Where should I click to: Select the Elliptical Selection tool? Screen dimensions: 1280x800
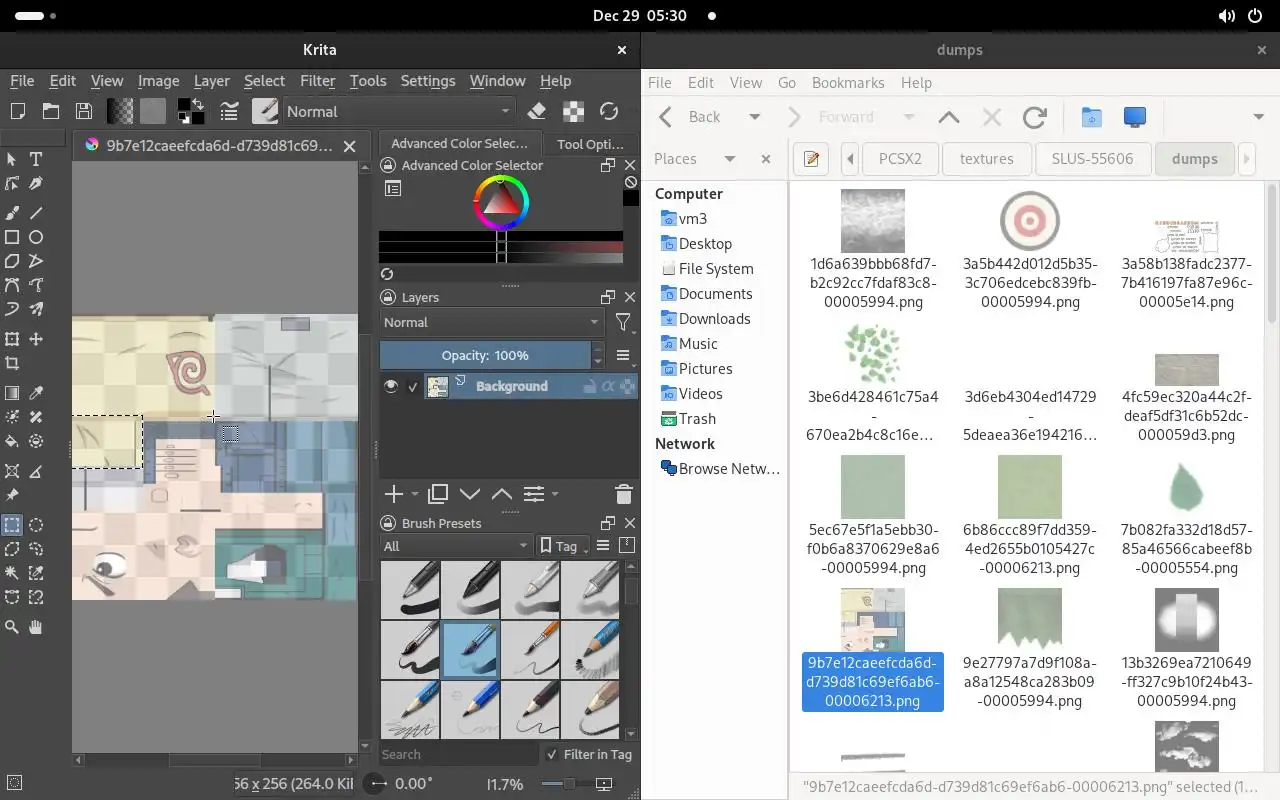pos(36,524)
